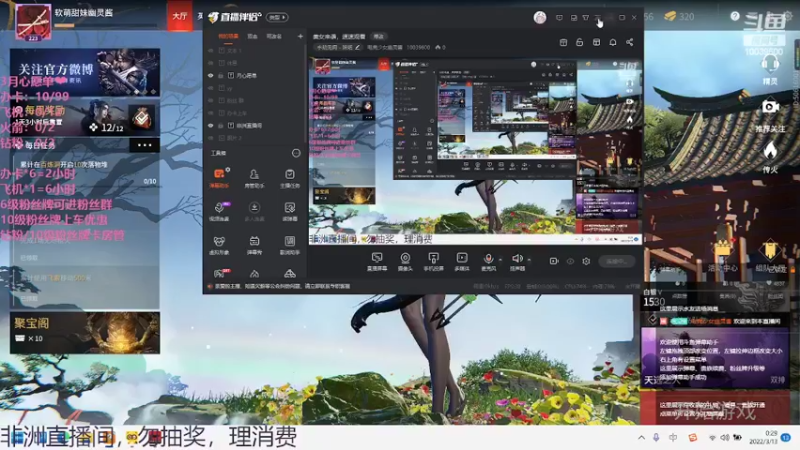Toggle visibility of second source row

tap(210, 63)
